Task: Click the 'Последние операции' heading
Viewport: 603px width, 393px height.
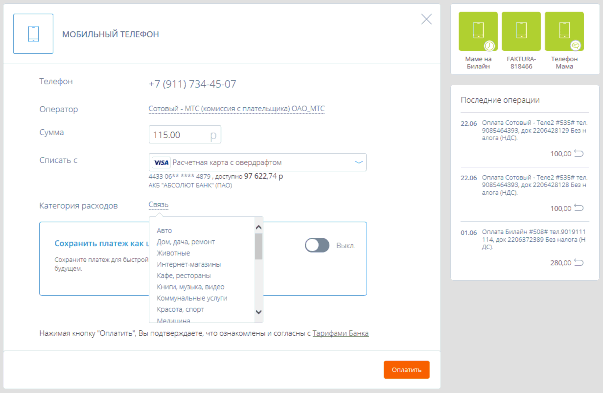Action: pyautogui.click(x=500, y=100)
